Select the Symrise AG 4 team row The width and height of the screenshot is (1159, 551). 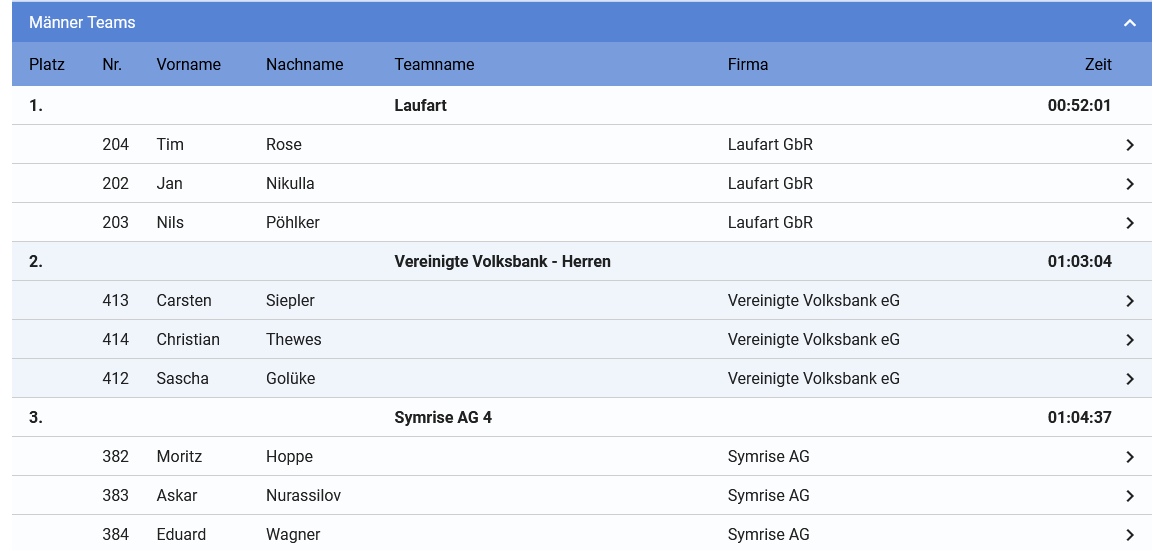[582, 418]
